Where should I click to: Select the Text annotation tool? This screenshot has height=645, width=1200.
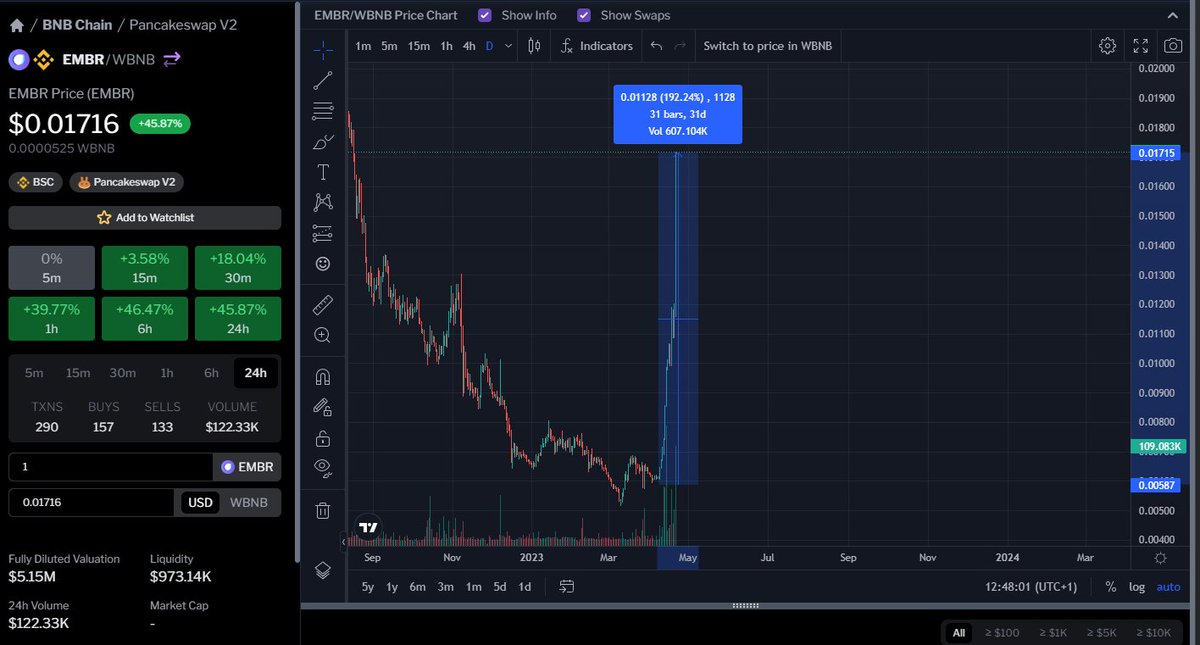tap(323, 172)
